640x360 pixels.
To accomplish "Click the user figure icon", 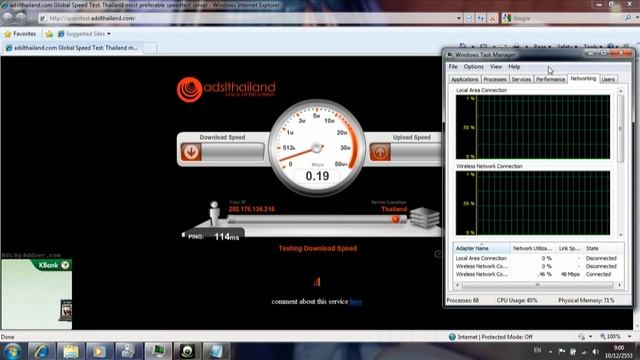I will (x=214, y=213).
